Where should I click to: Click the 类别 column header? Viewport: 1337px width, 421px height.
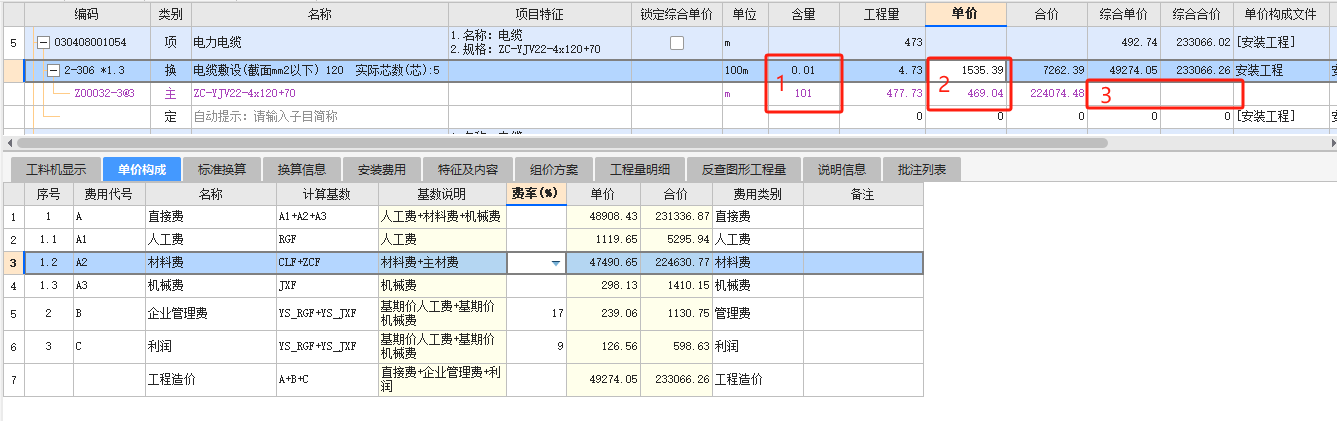tap(170, 14)
